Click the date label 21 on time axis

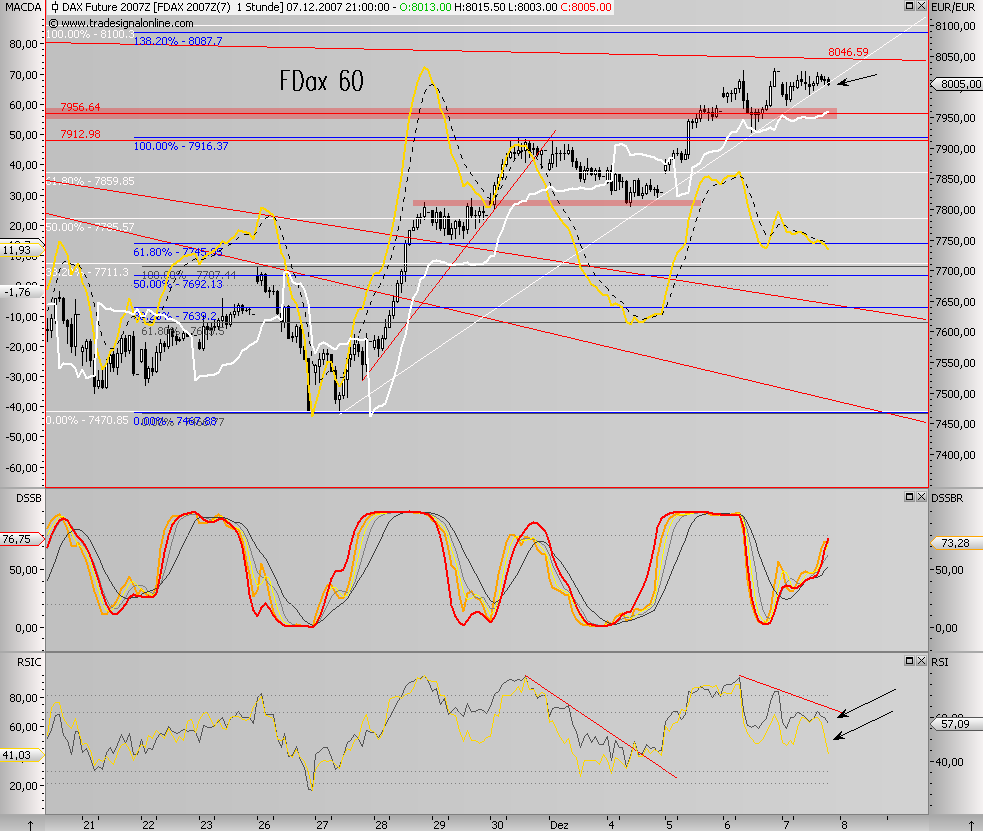coord(90,825)
